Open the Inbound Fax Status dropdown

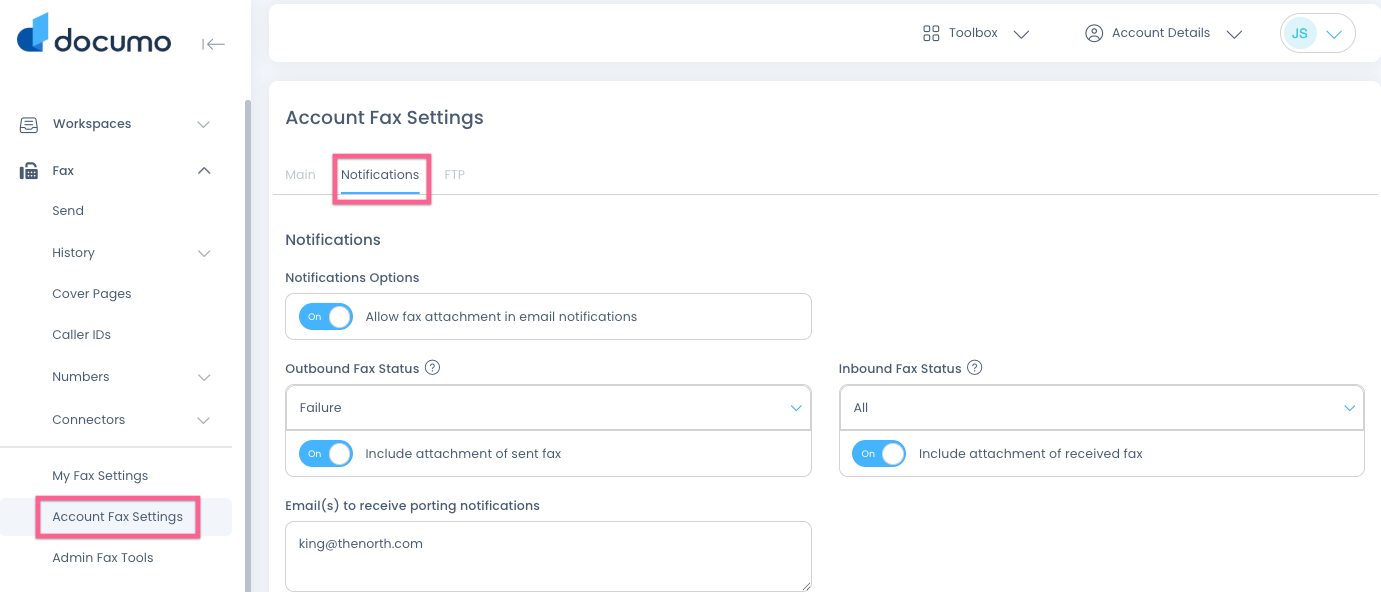(1101, 408)
